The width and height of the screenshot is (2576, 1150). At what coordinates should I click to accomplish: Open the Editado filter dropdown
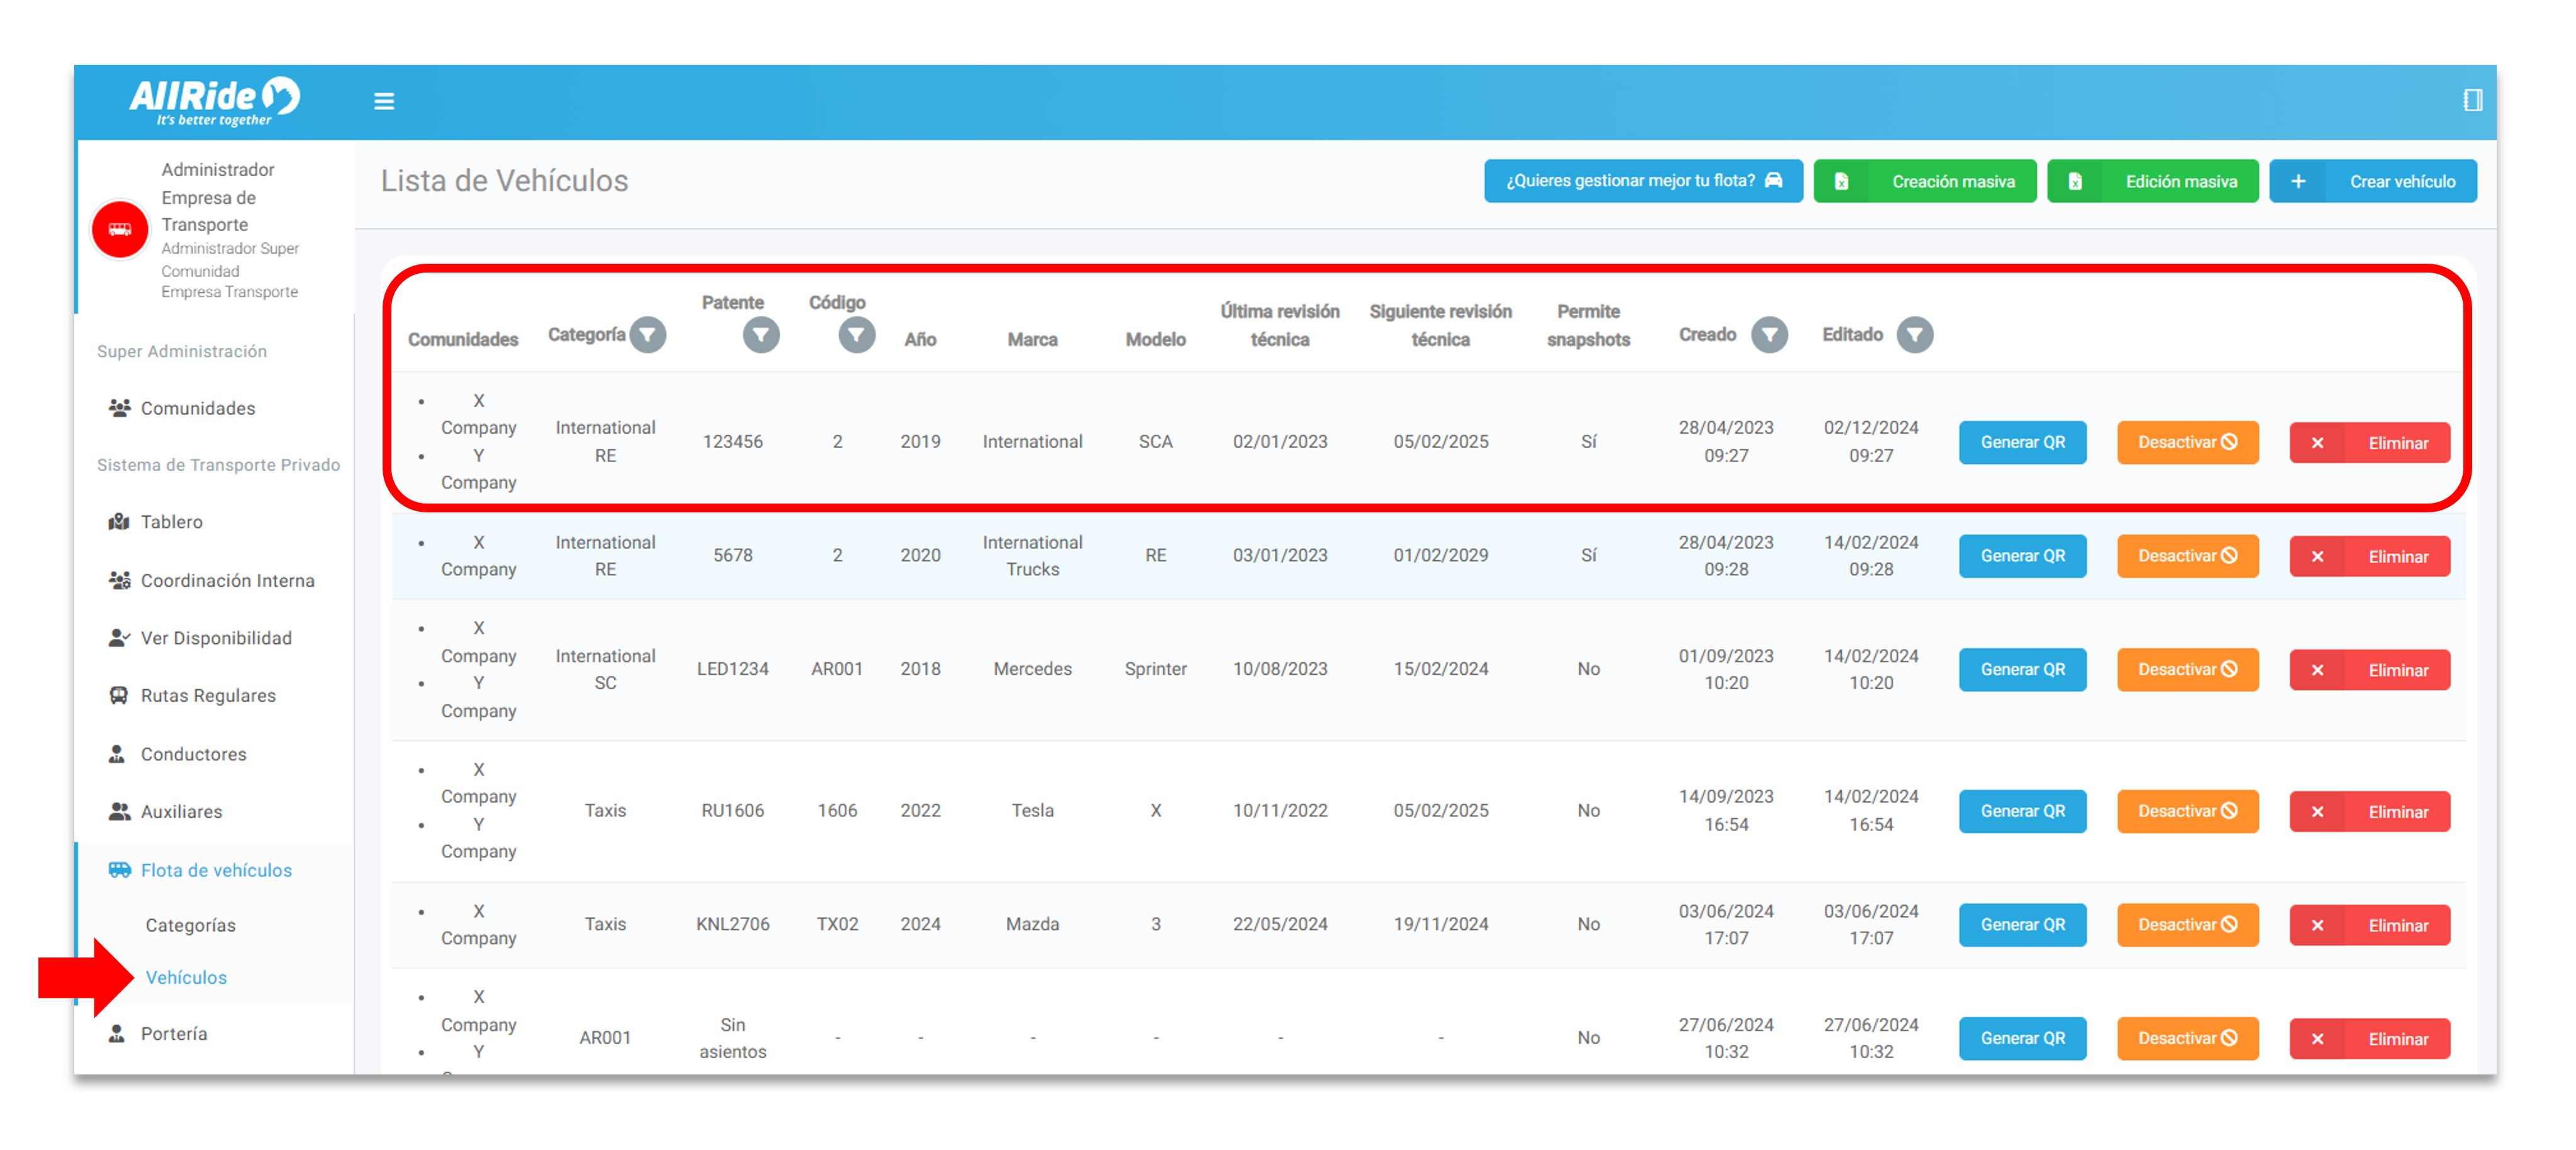1914,335
